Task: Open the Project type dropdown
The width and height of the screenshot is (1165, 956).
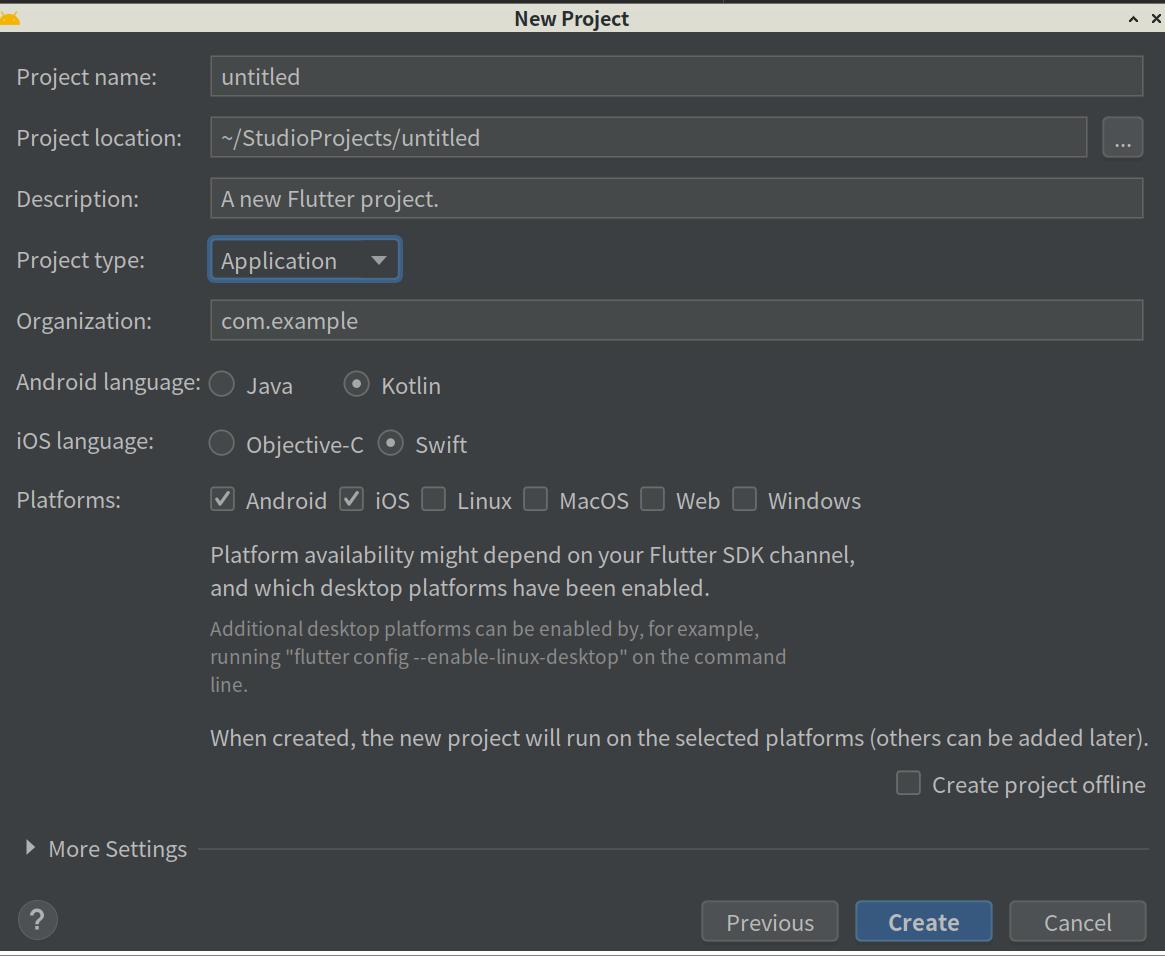Action: pos(304,260)
